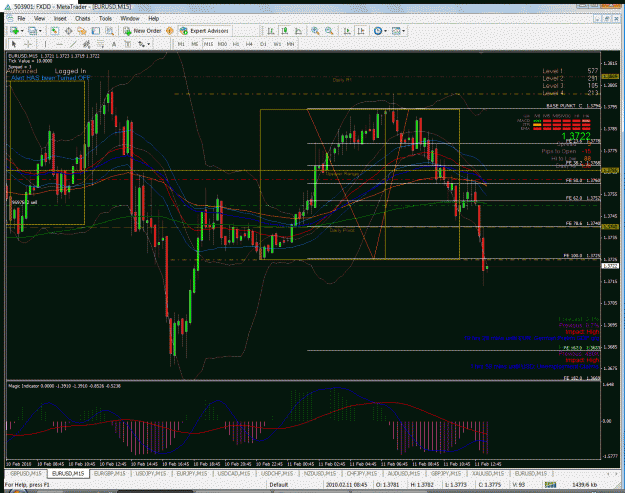Screen dimensions: 625x493
Task: Show the Navigator panel
Action: pyautogui.click(x=82, y=31)
